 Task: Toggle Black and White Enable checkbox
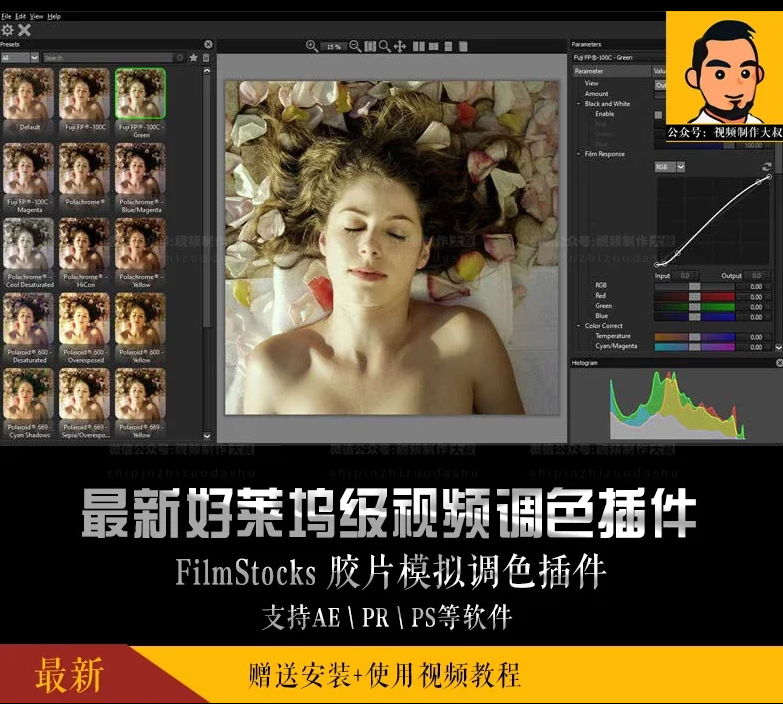pos(658,114)
